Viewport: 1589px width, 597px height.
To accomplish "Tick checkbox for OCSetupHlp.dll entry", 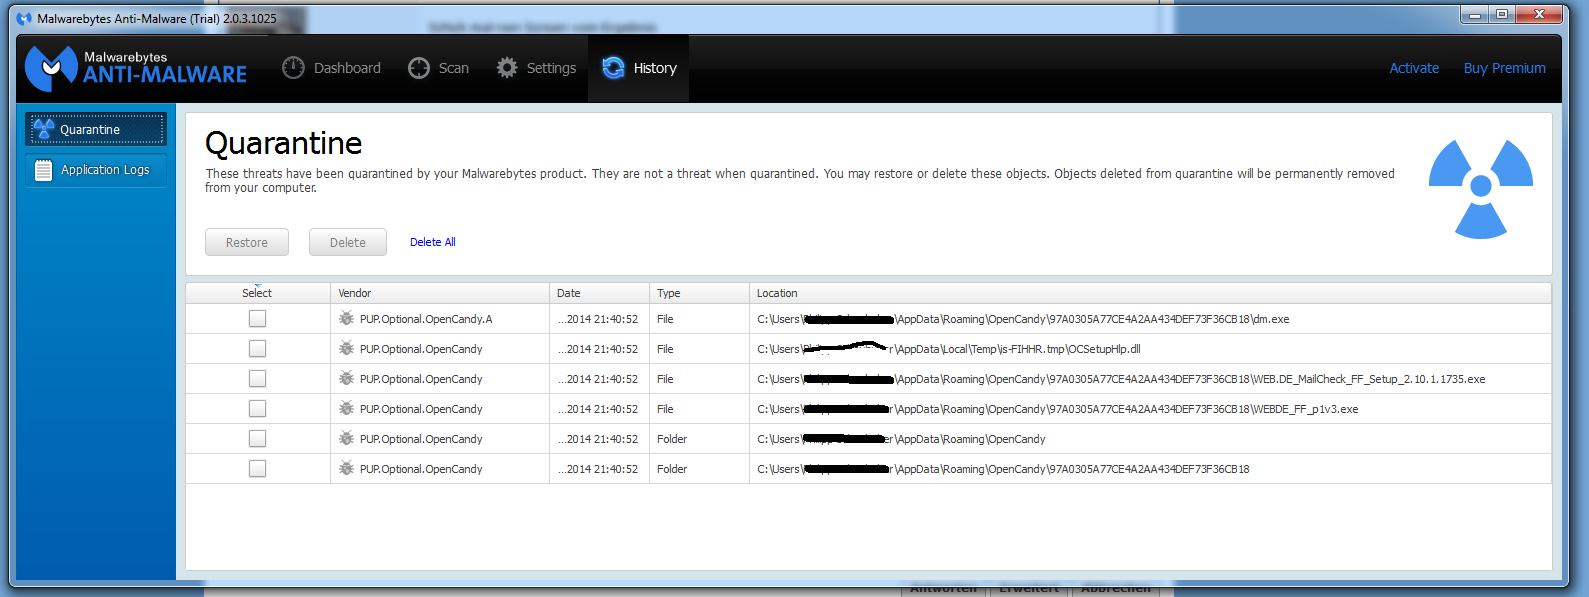I will tap(257, 348).
